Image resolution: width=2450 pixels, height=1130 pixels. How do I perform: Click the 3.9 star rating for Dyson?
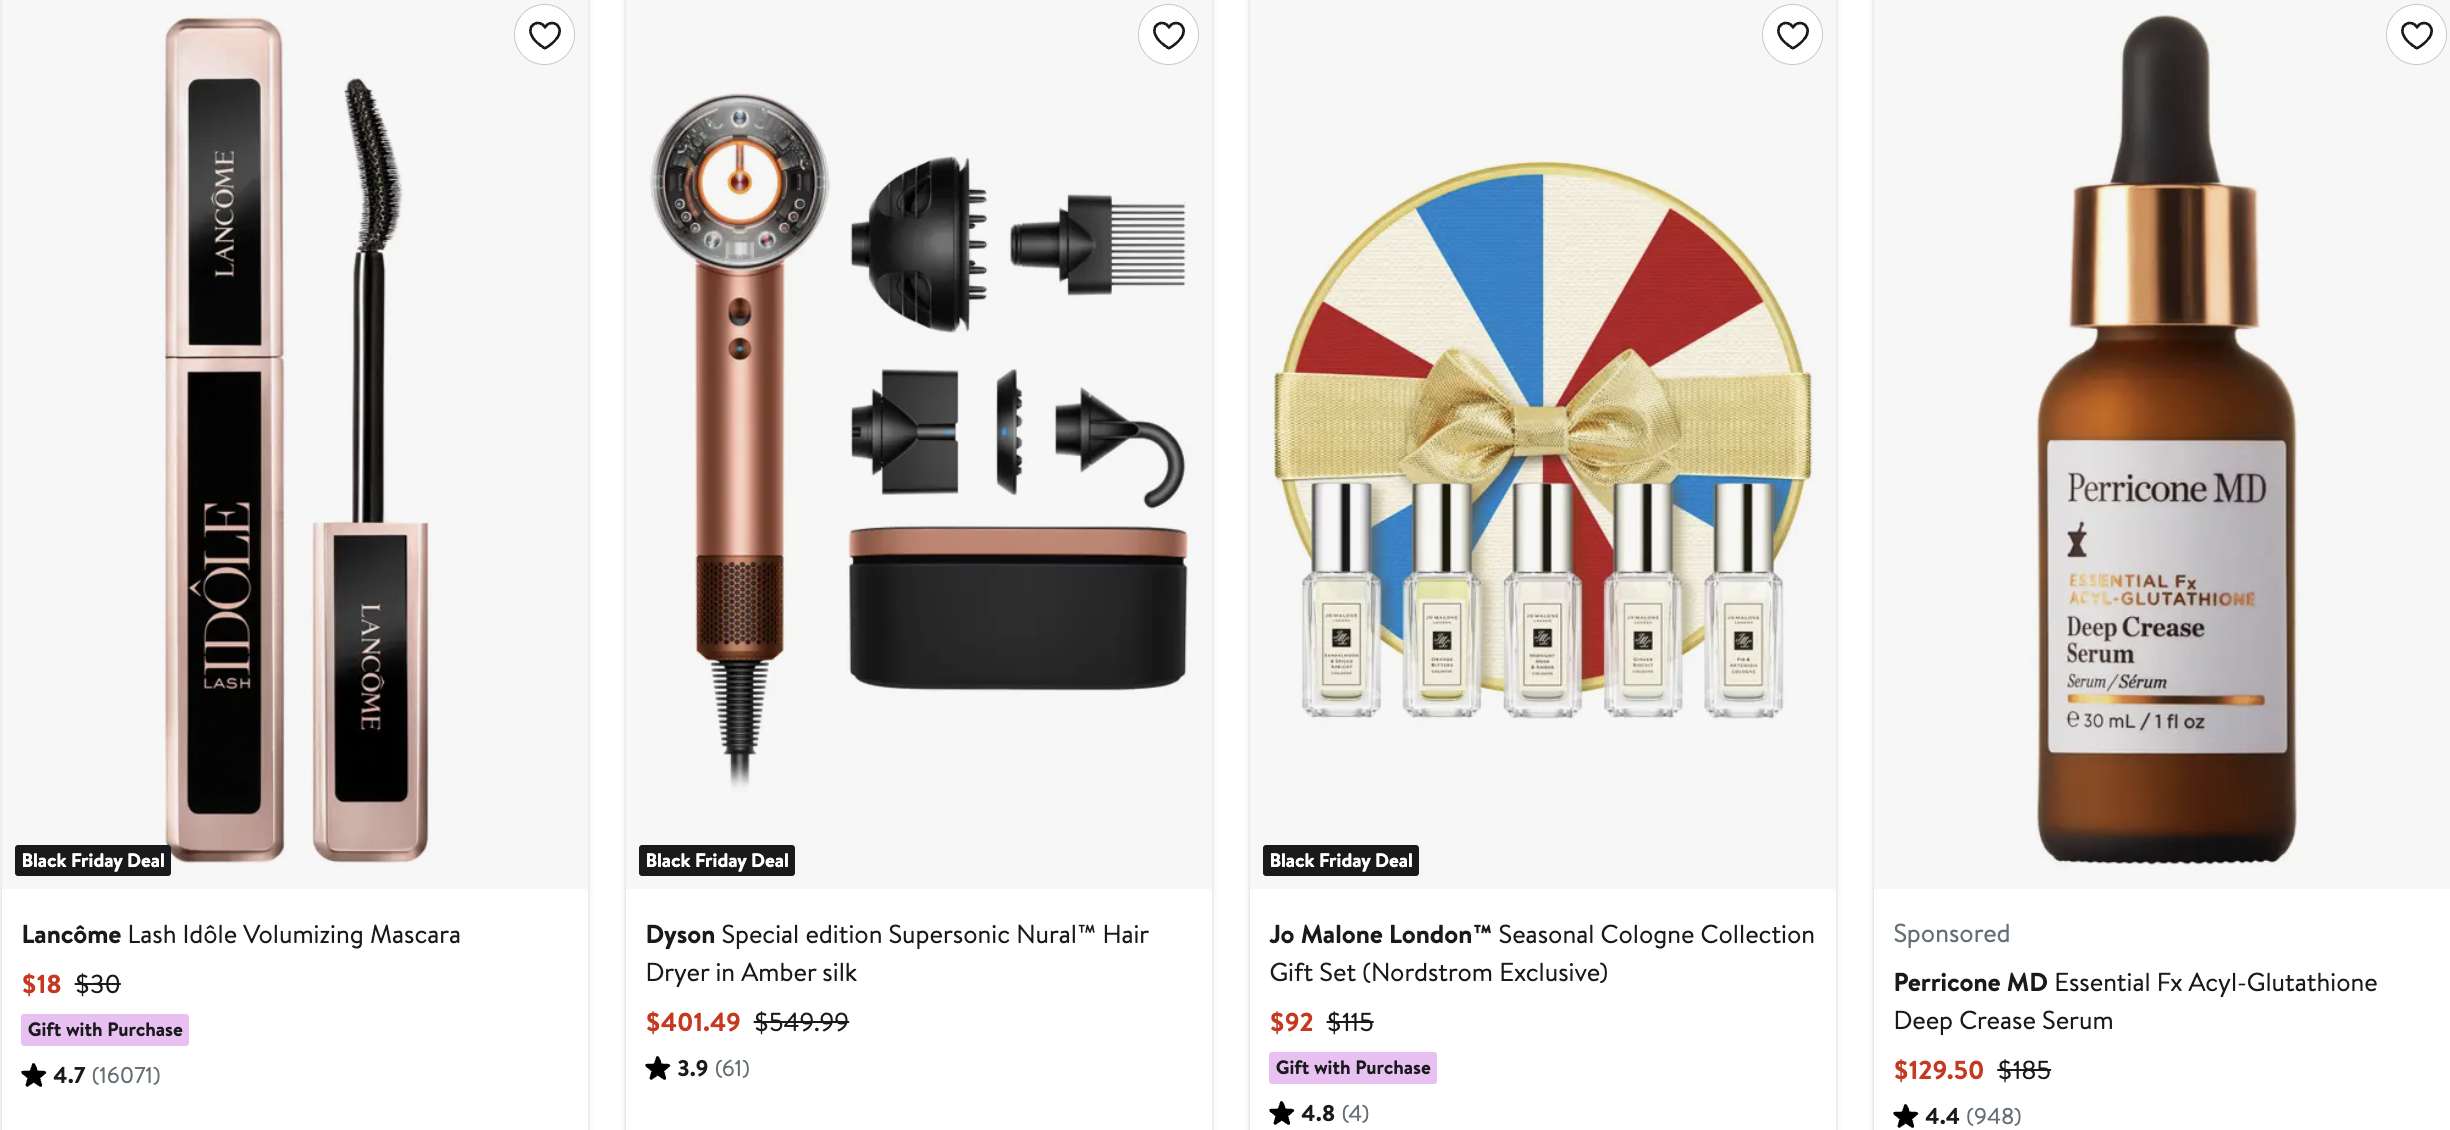click(697, 1069)
